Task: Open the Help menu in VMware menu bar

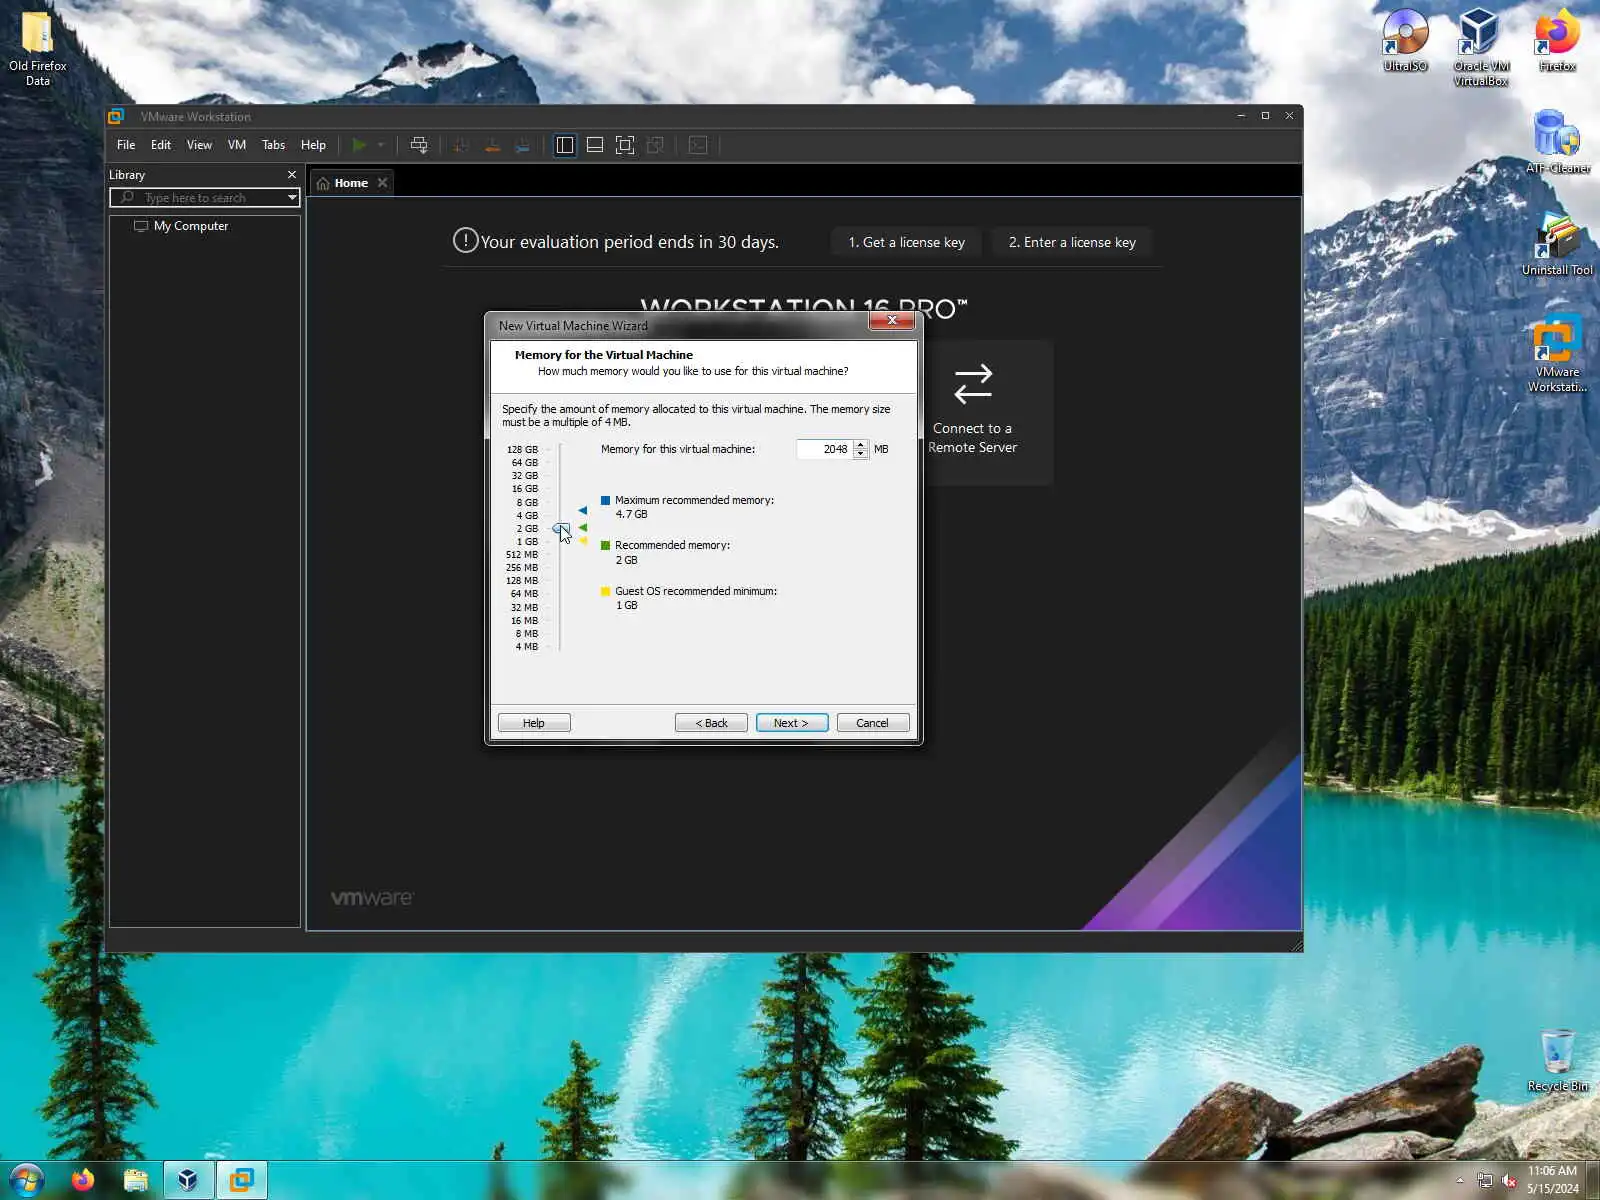Action: click(x=313, y=145)
